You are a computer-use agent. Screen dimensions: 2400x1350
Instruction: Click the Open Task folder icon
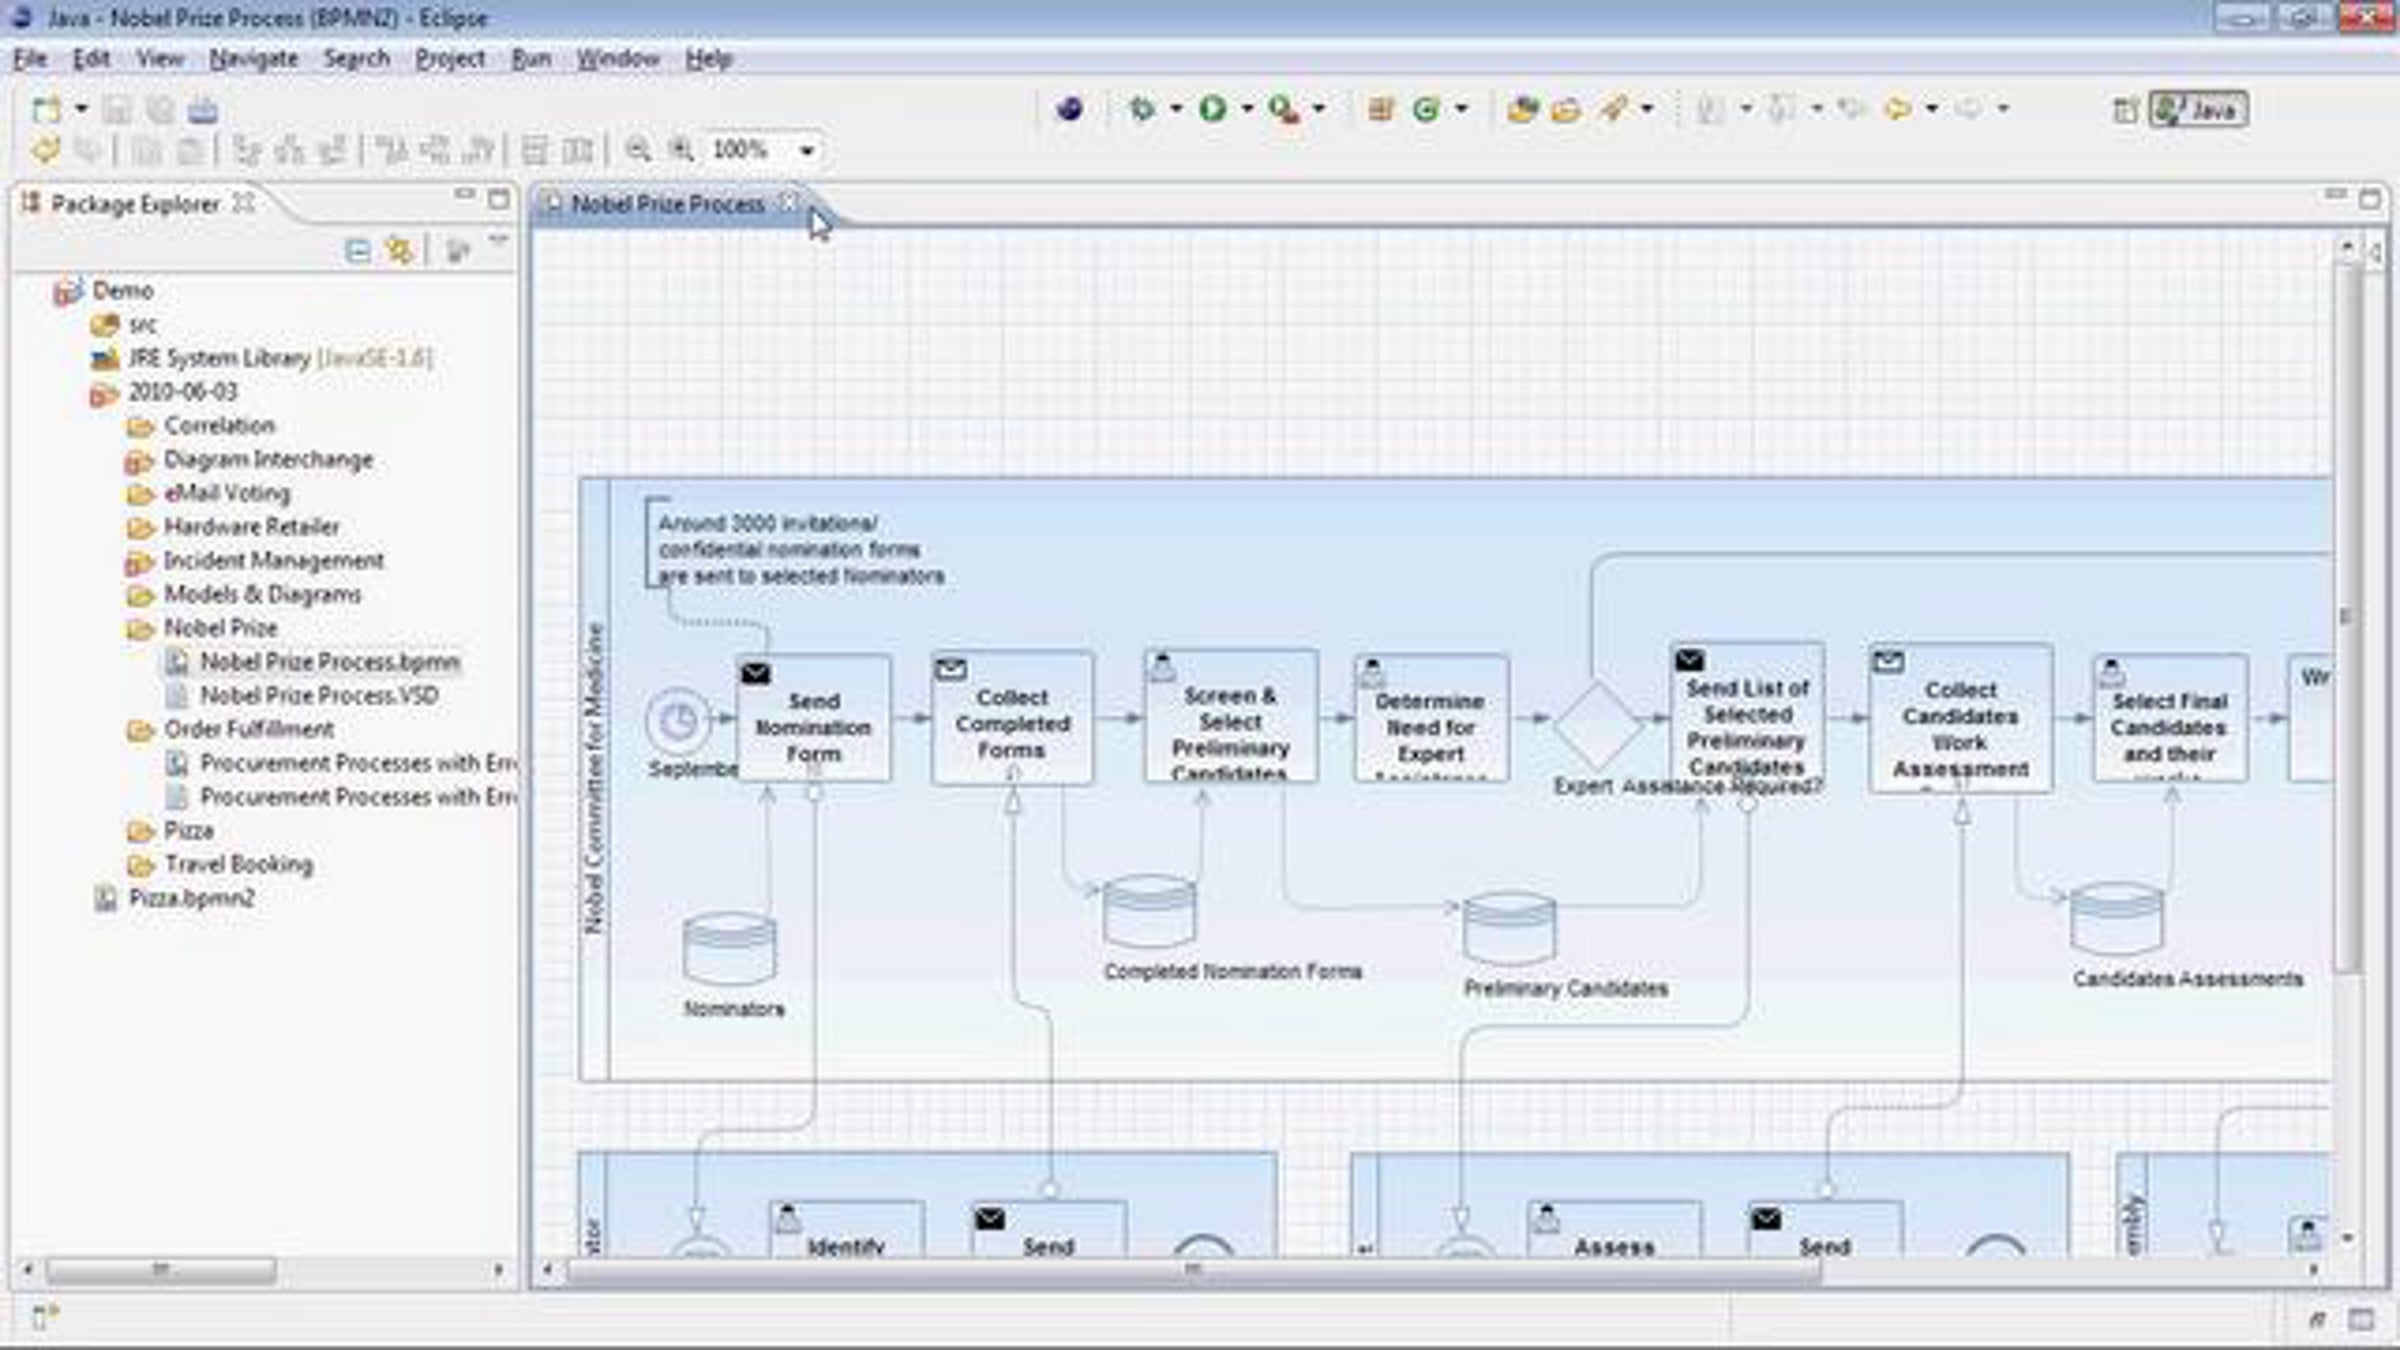[1566, 109]
